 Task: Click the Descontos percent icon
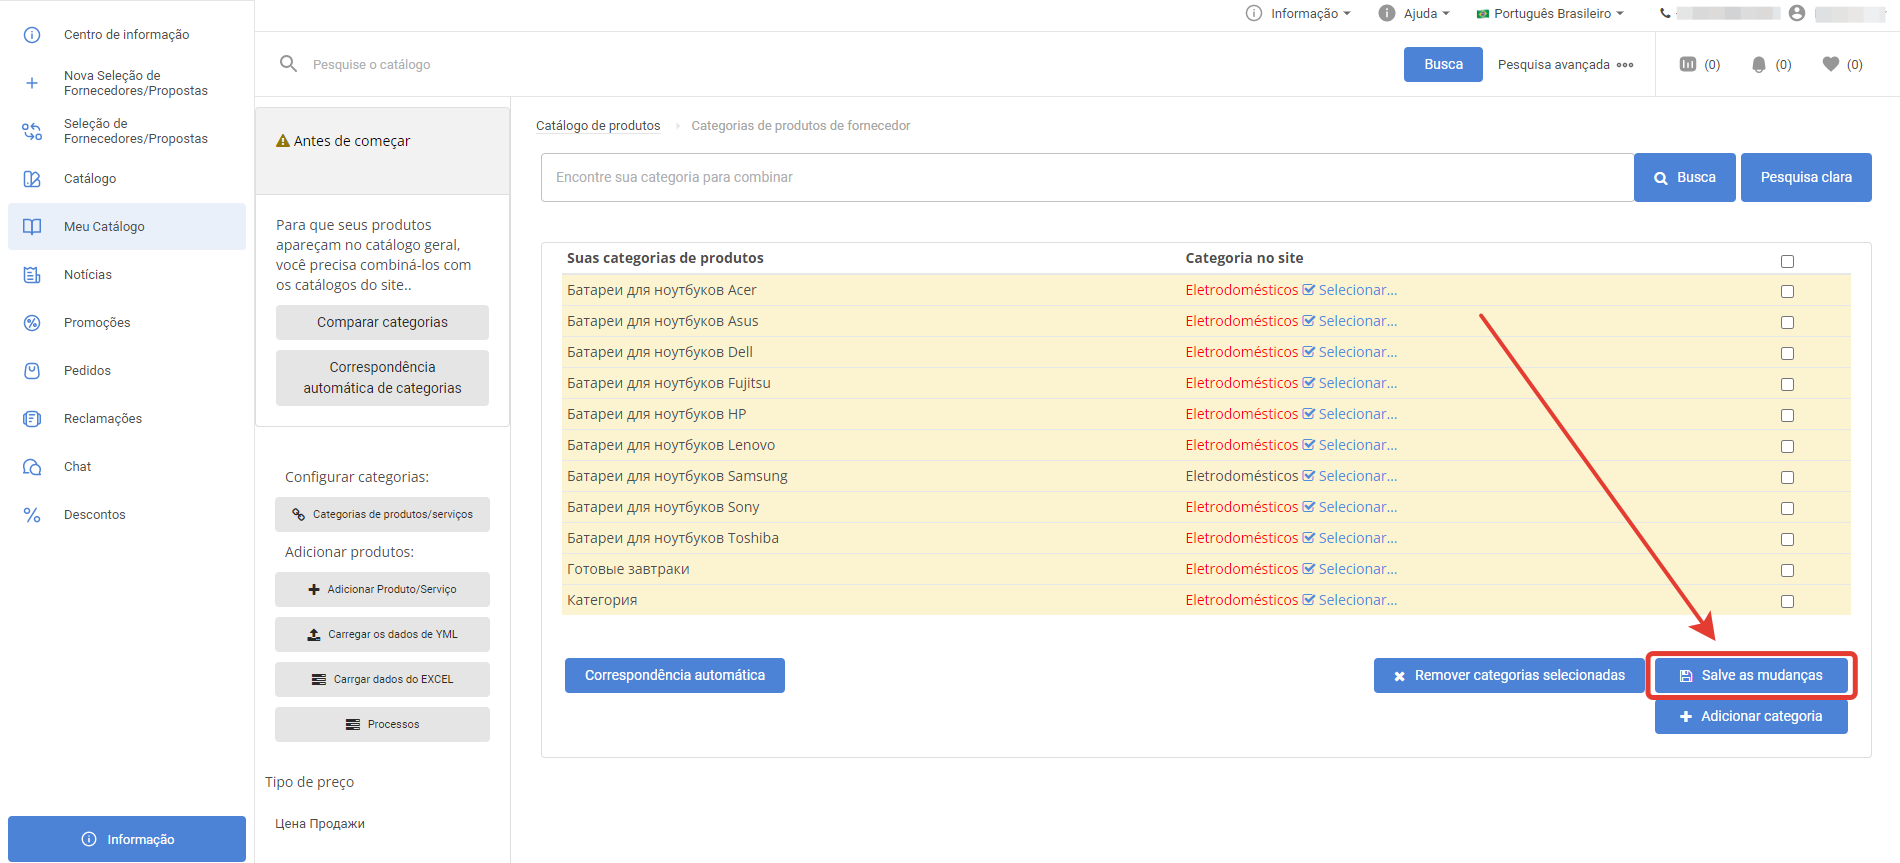pyautogui.click(x=32, y=515)
